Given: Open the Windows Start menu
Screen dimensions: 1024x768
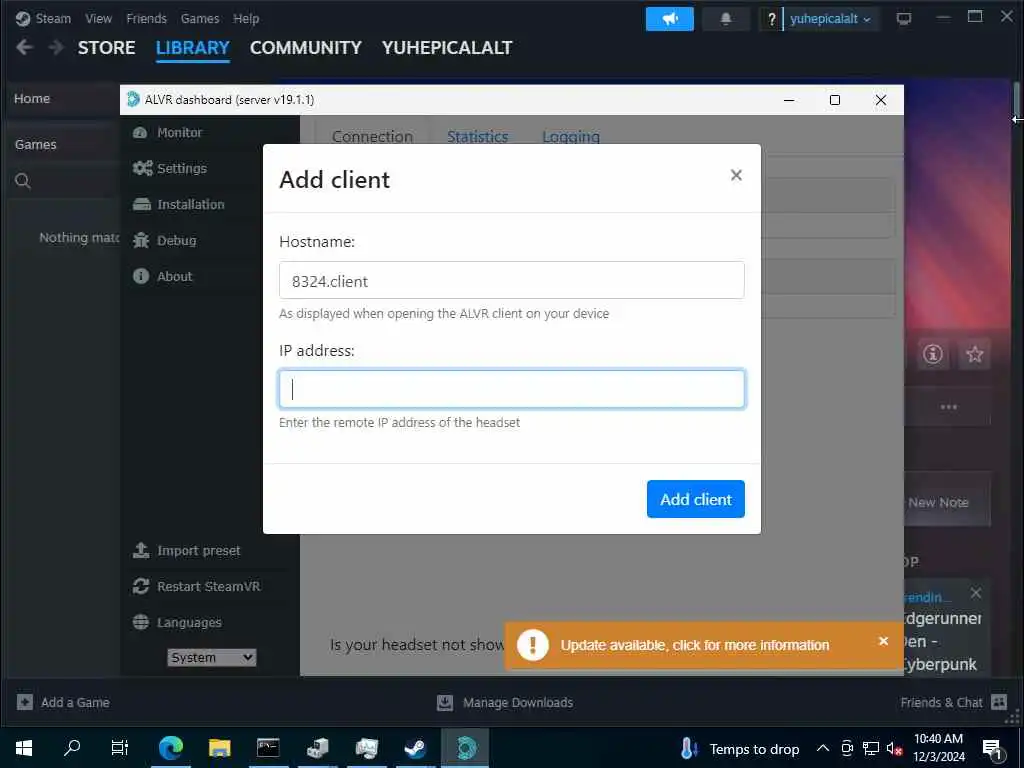Looking at the screenshot, I should pos(24,748).
